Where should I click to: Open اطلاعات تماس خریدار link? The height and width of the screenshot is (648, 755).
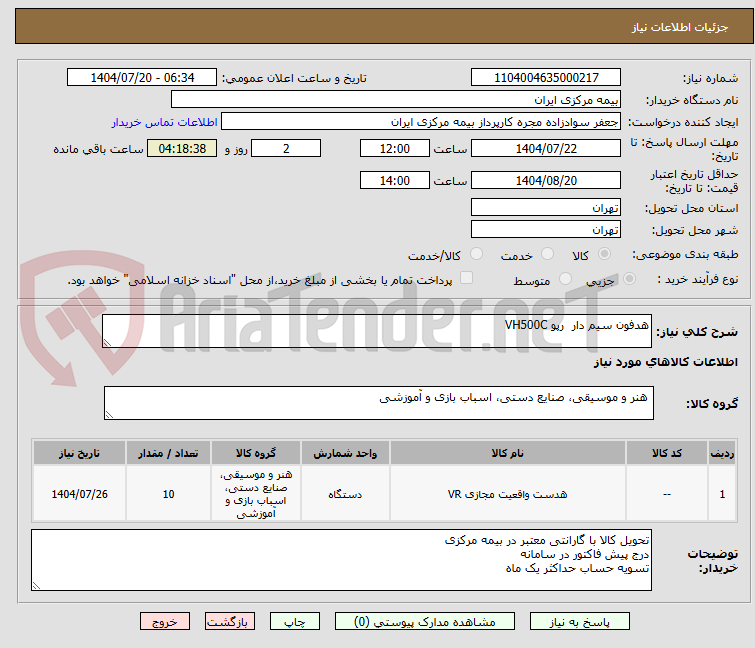(165, 122)
